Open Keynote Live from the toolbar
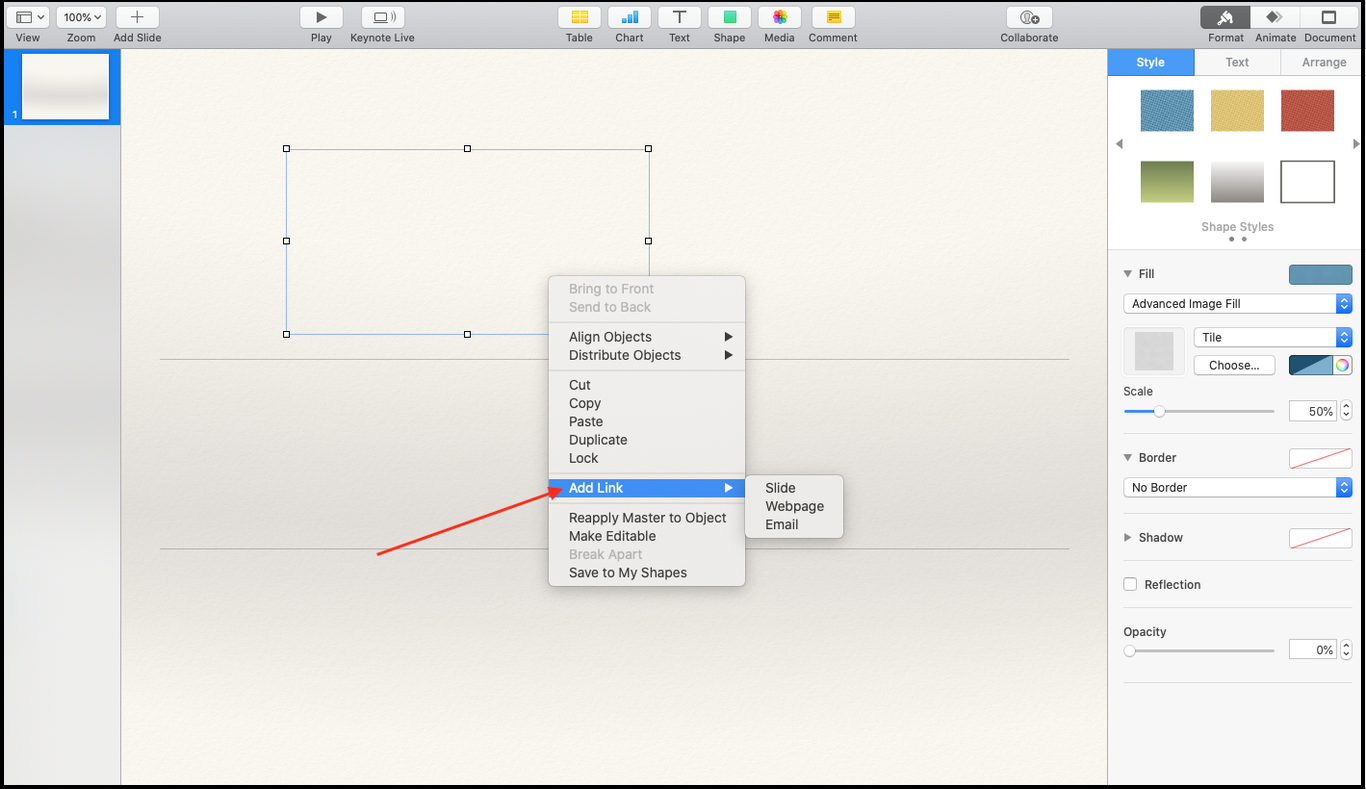Image resolution: width=1366 pixels, height=789 pixels. [382, 18]
